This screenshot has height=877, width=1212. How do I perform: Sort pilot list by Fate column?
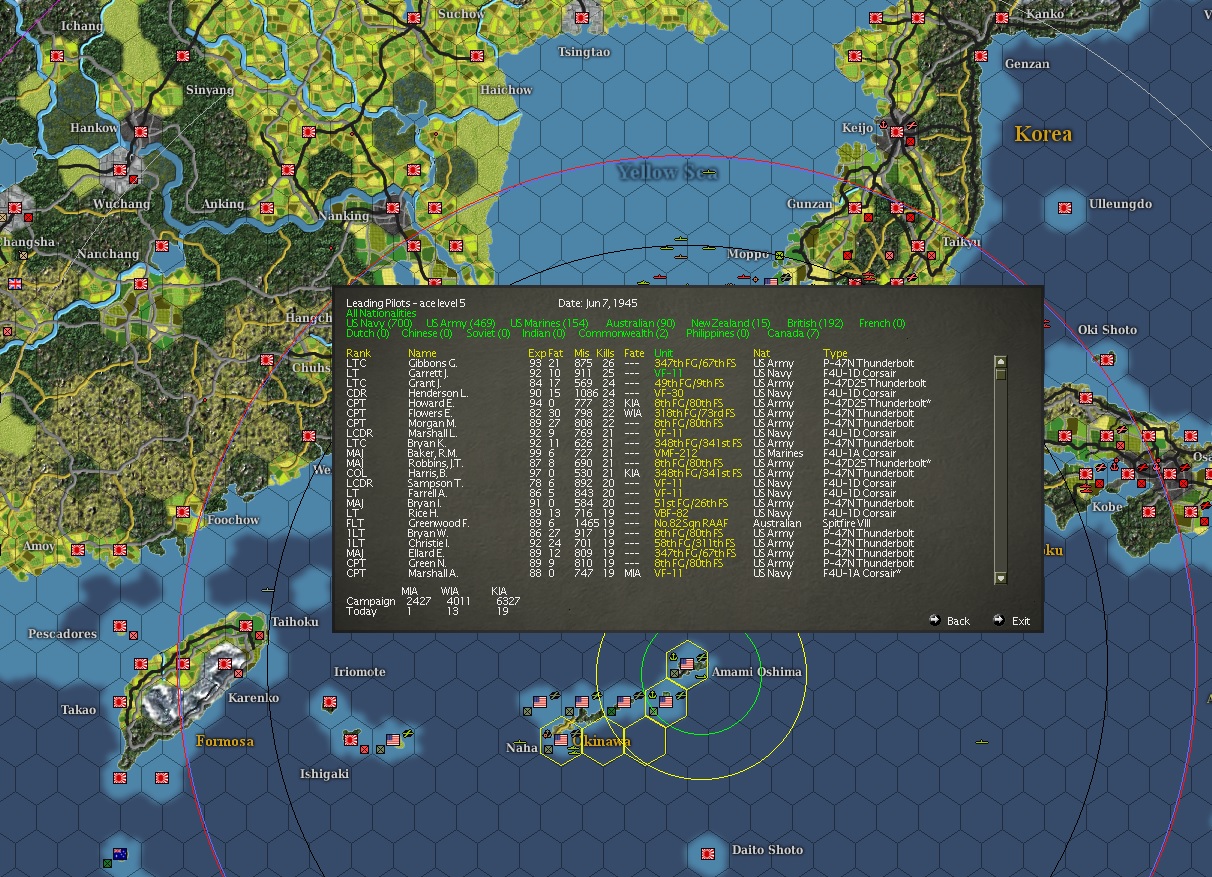pos(634,353)
